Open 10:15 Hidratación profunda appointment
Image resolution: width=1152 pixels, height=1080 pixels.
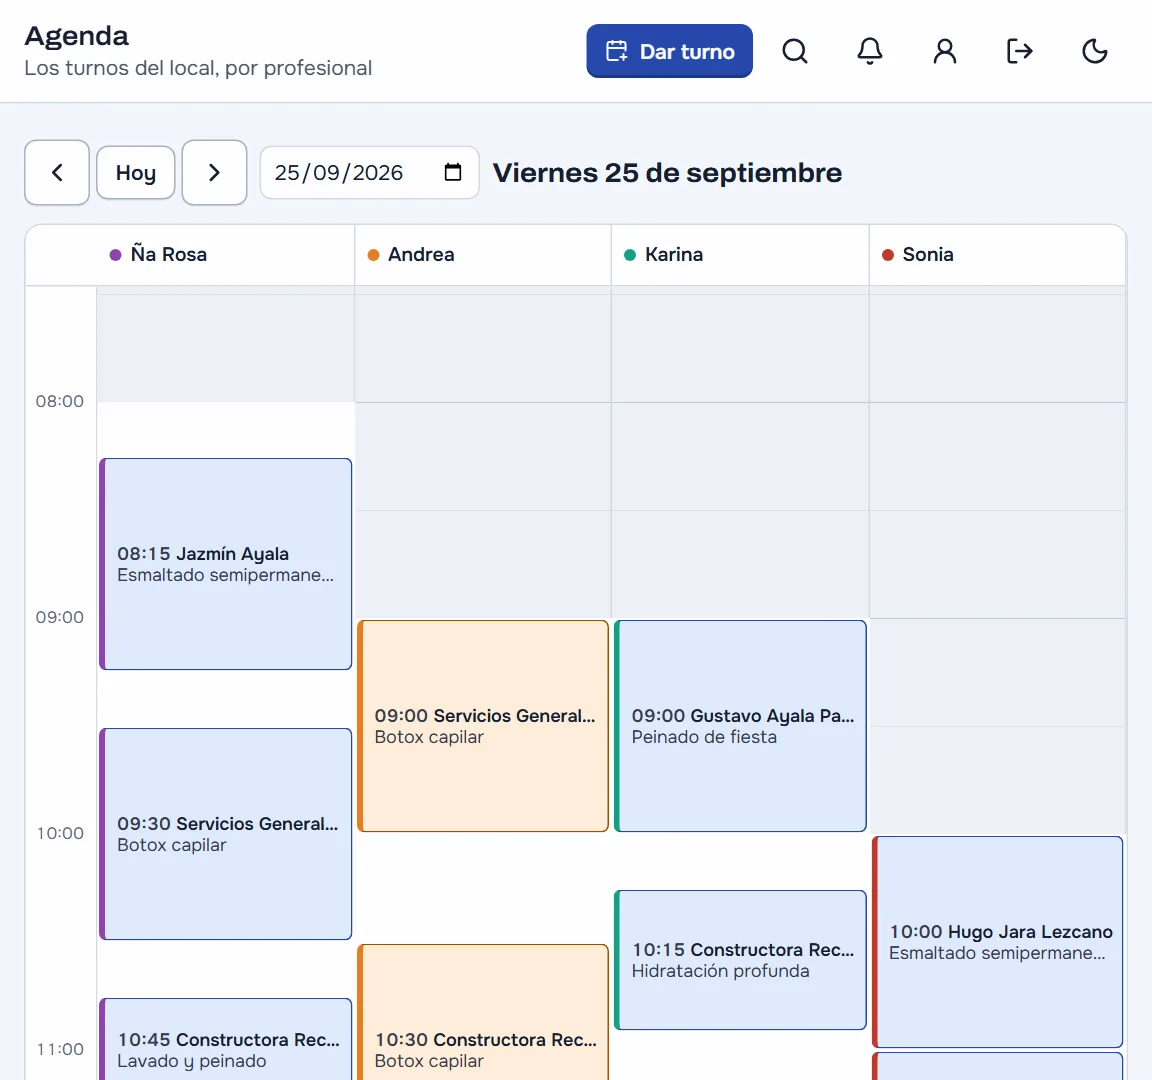741,960
